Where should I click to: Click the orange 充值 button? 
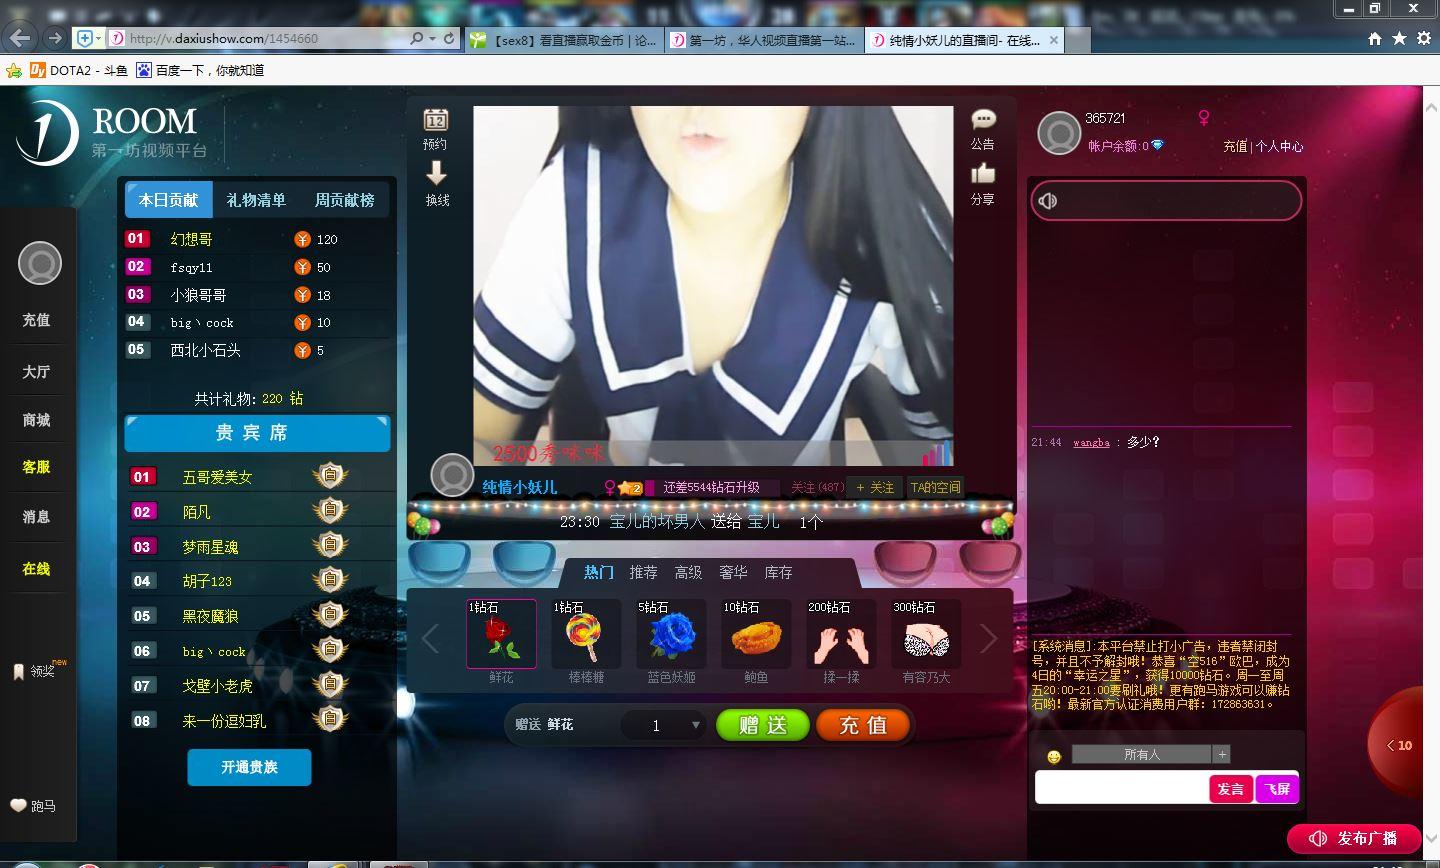[863, 725]
